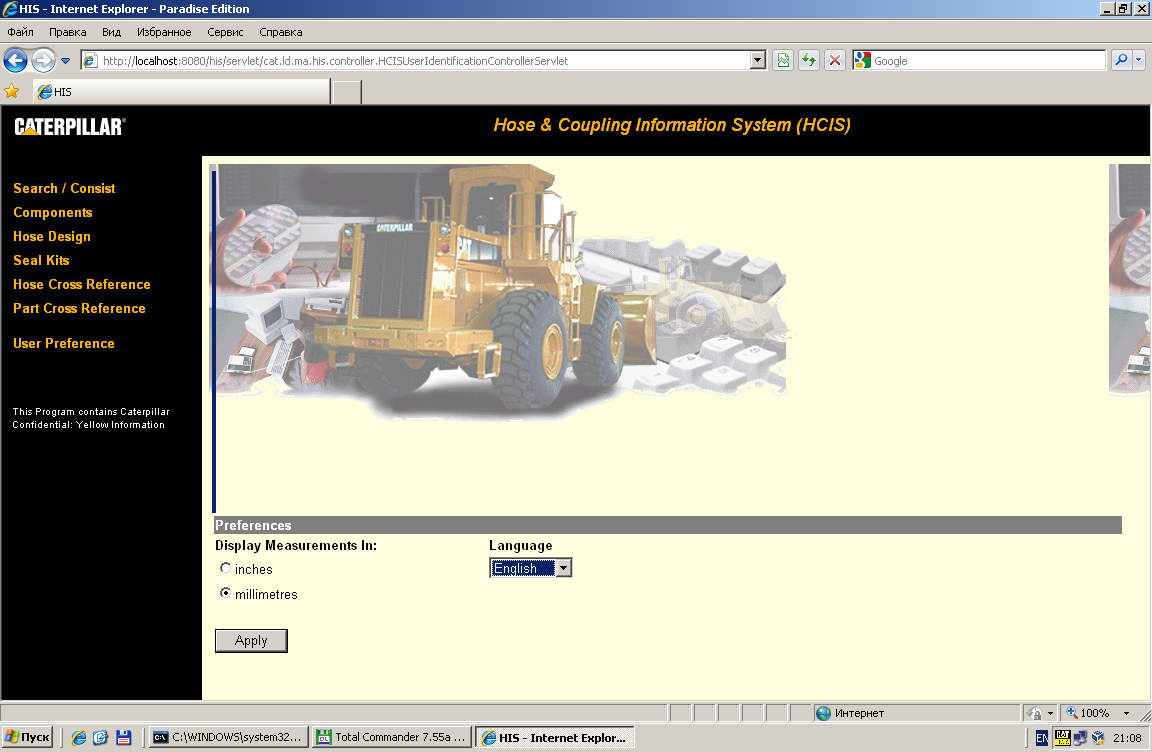This screenshot has width=1152, height=752.
Task: Open the Справка menu
Action: tap(281, 32)
